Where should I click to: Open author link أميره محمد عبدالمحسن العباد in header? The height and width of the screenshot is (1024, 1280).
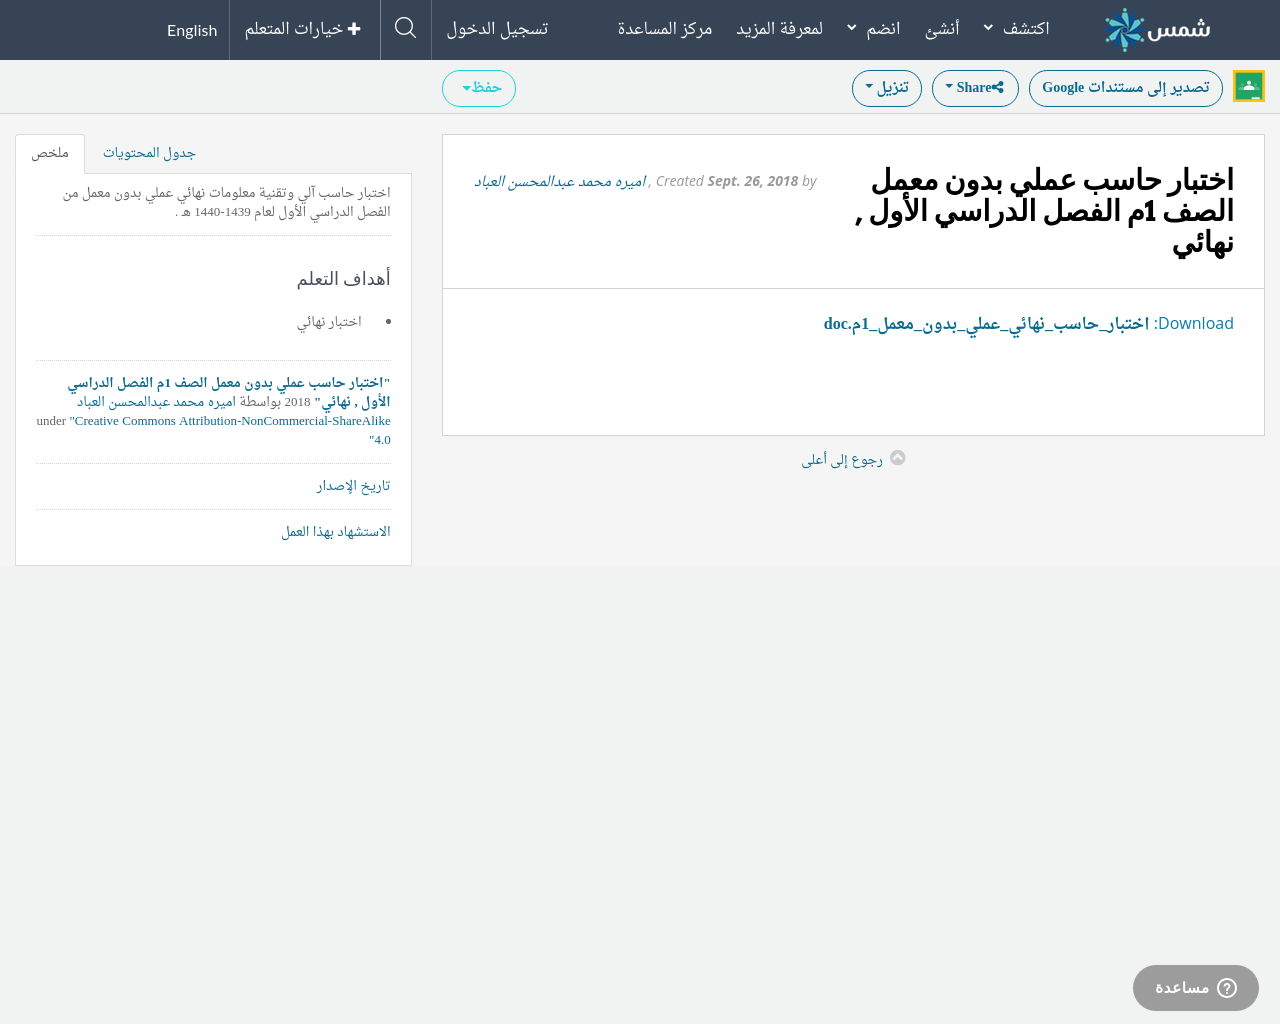pos(560,181)
